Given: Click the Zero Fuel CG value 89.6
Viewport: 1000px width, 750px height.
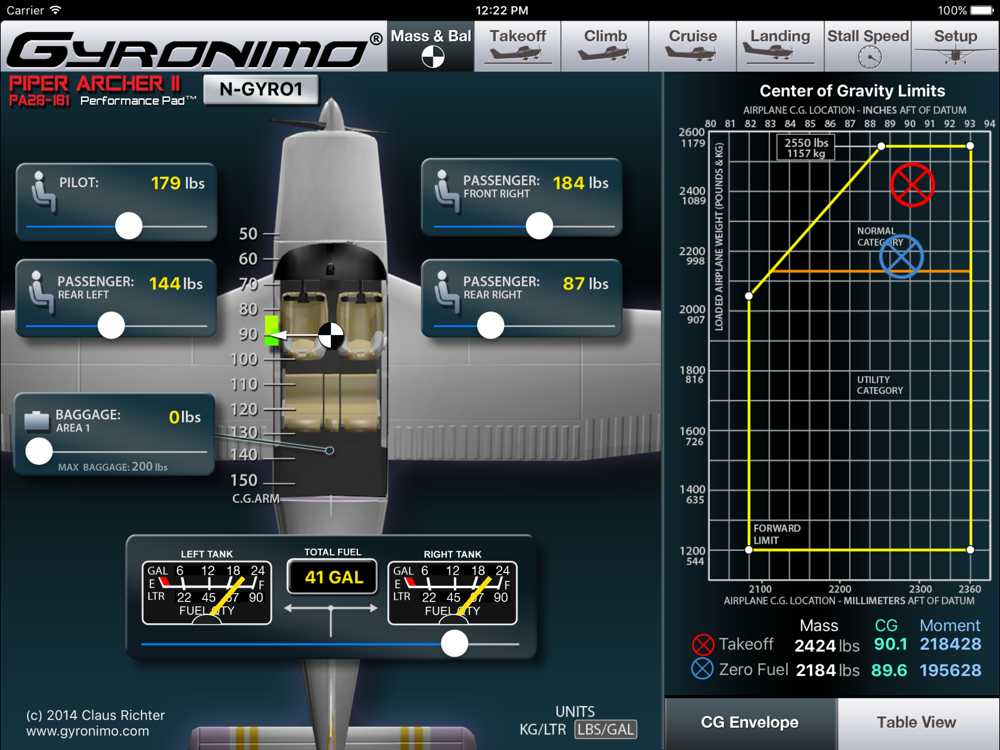Looking at the screenshot, I should tap(890, 670).
